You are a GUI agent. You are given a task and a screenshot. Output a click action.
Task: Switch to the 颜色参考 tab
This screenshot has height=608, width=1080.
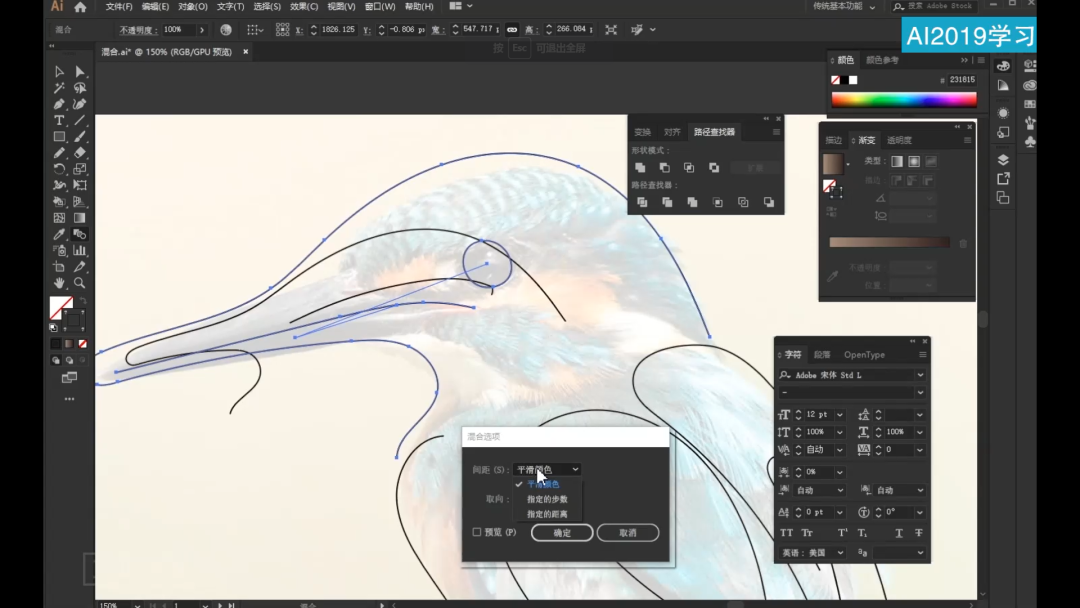pyautogui.click(x=882, y=60)
